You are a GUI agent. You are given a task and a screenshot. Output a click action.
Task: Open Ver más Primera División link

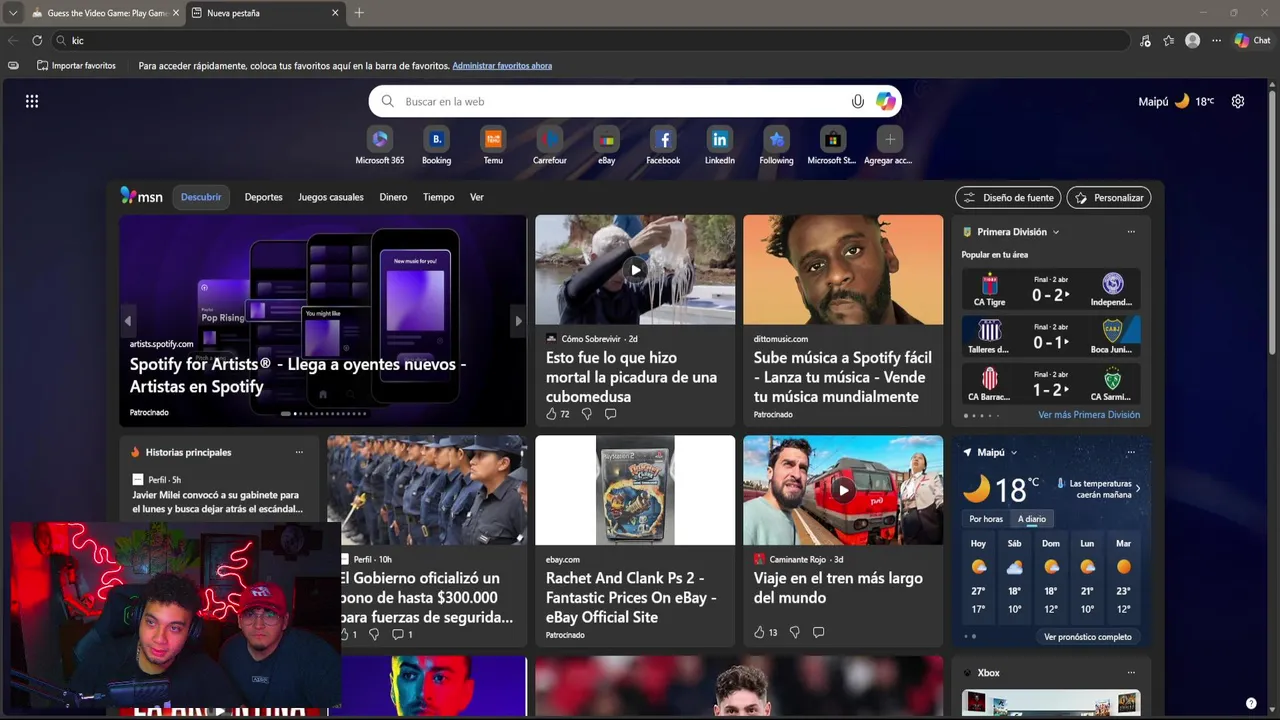tap(1089, 415)
